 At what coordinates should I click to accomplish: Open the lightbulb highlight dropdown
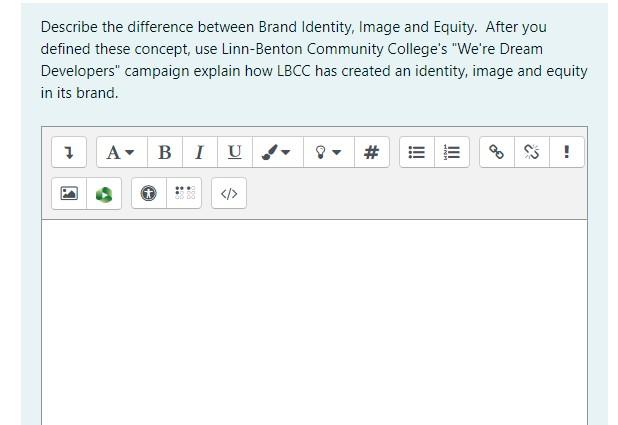[329, 152]
